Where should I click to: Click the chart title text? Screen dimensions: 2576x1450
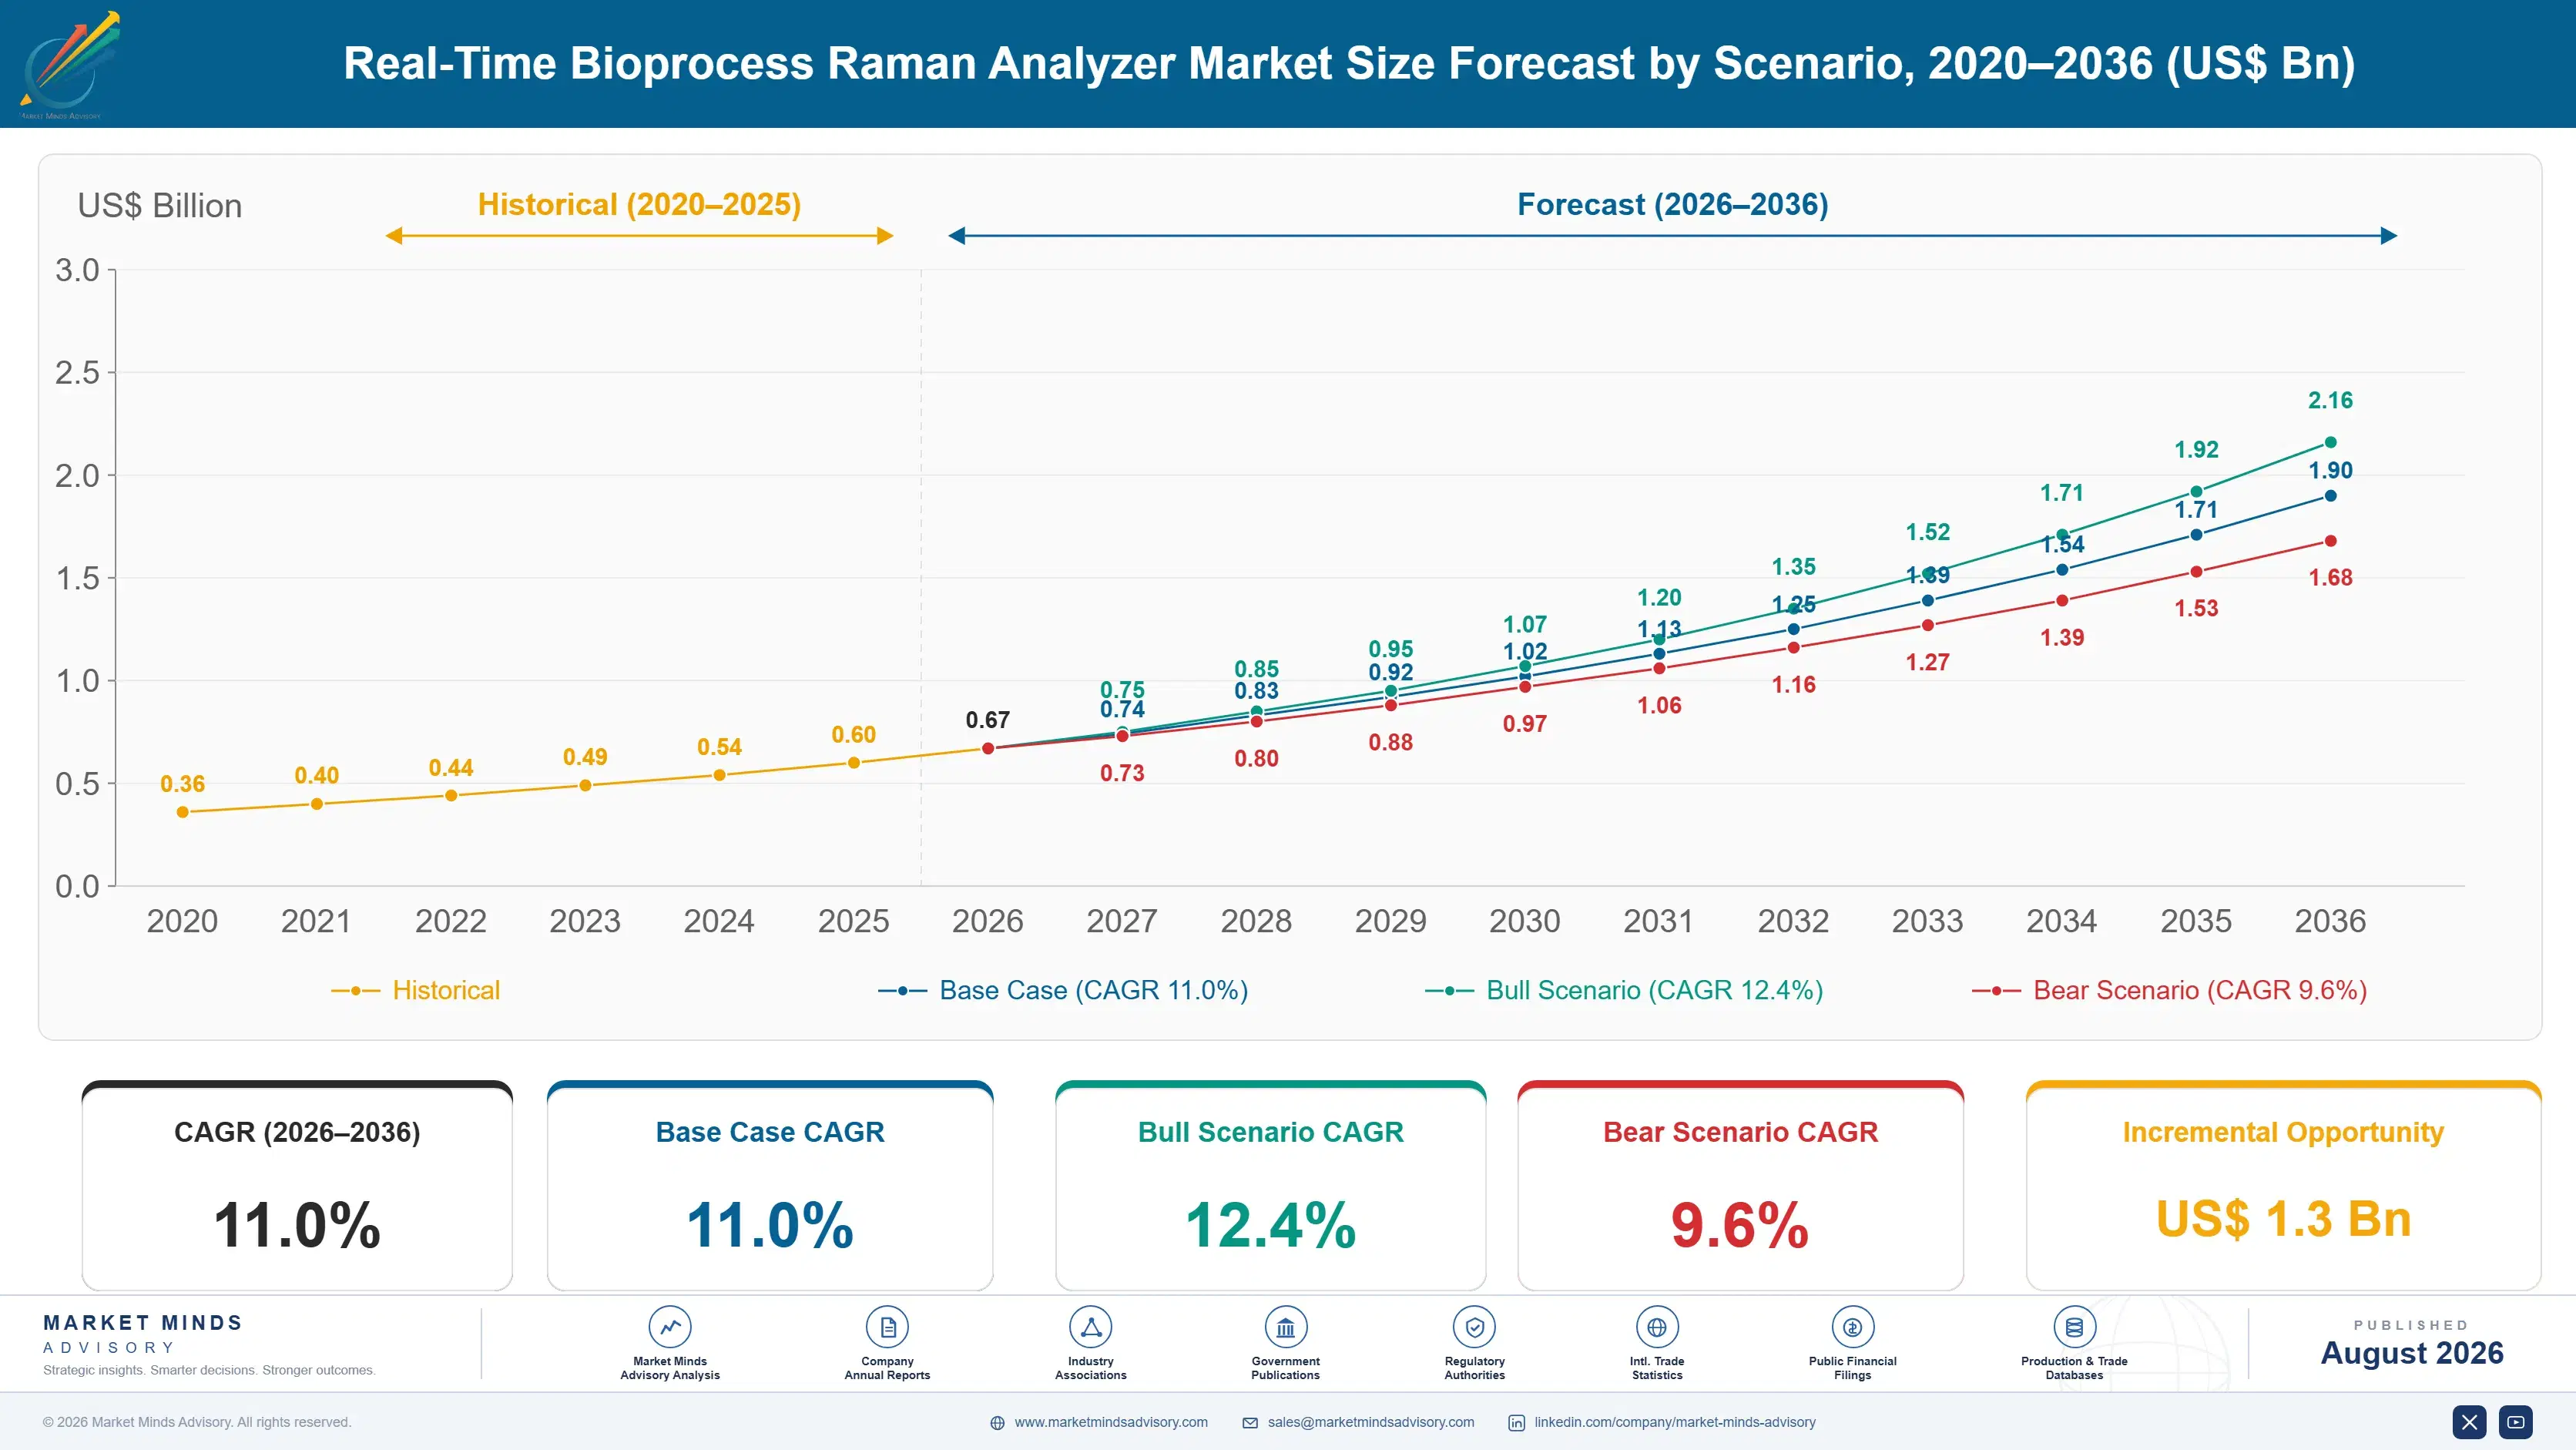pos(1349,63)
